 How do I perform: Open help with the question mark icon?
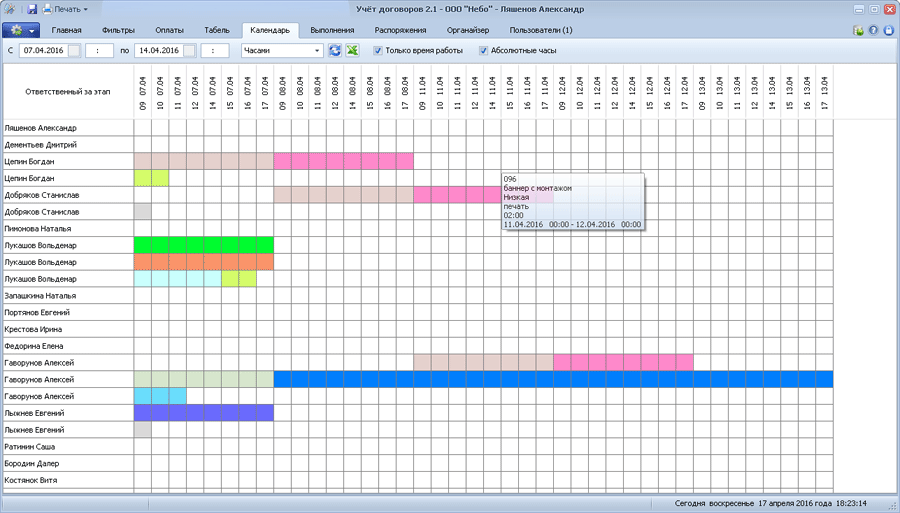click(873, 30)
